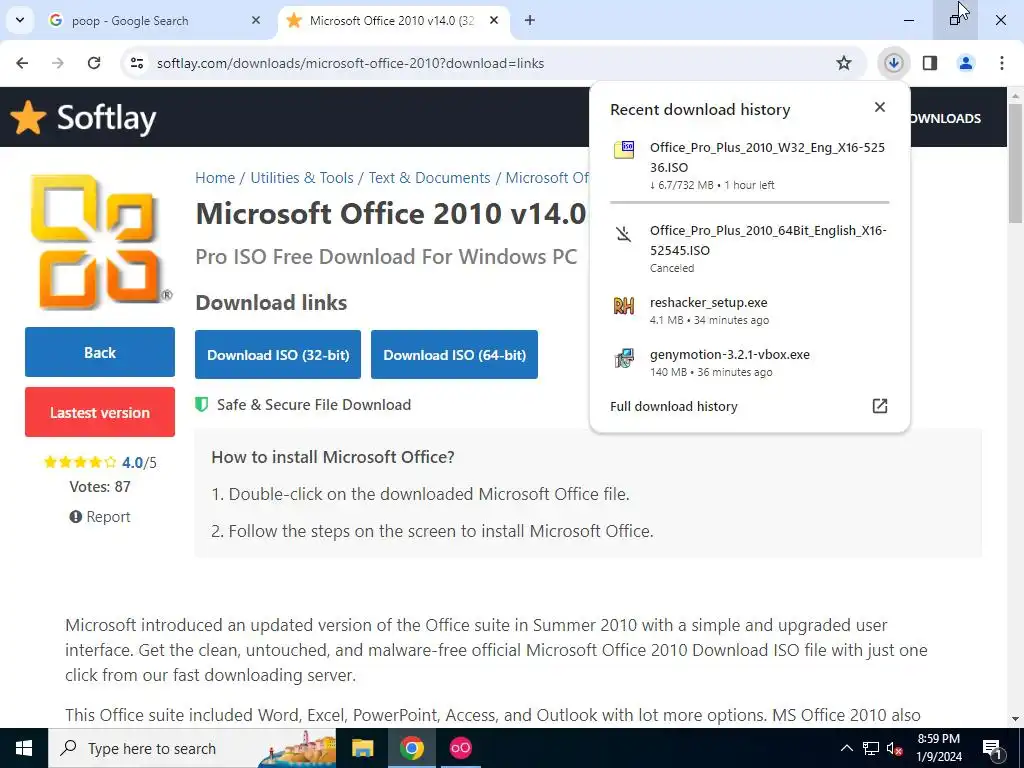Screen dimensions: 1024x768
Task: Open the tab search dropdown arrow
Action: 20,20
